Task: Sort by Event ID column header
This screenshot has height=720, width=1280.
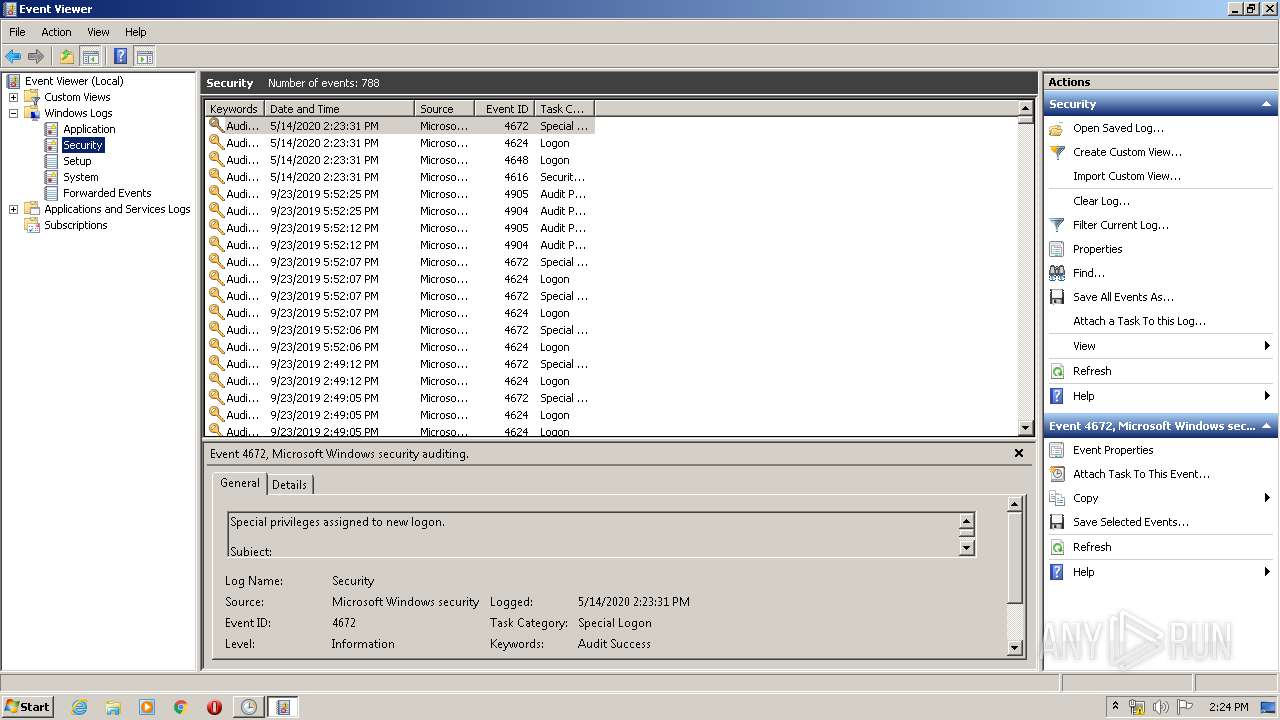Action: click(503, 109)
